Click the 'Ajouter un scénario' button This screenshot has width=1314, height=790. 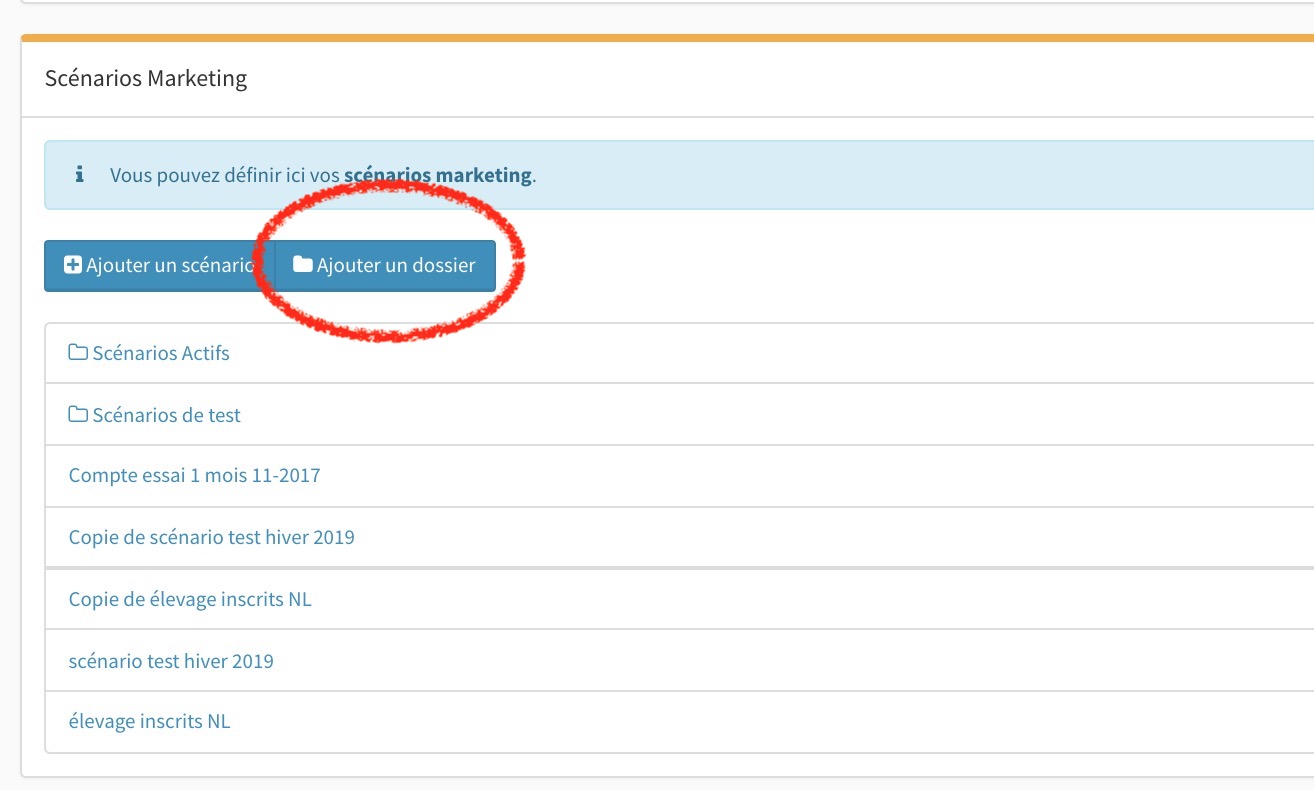(160, 266)
